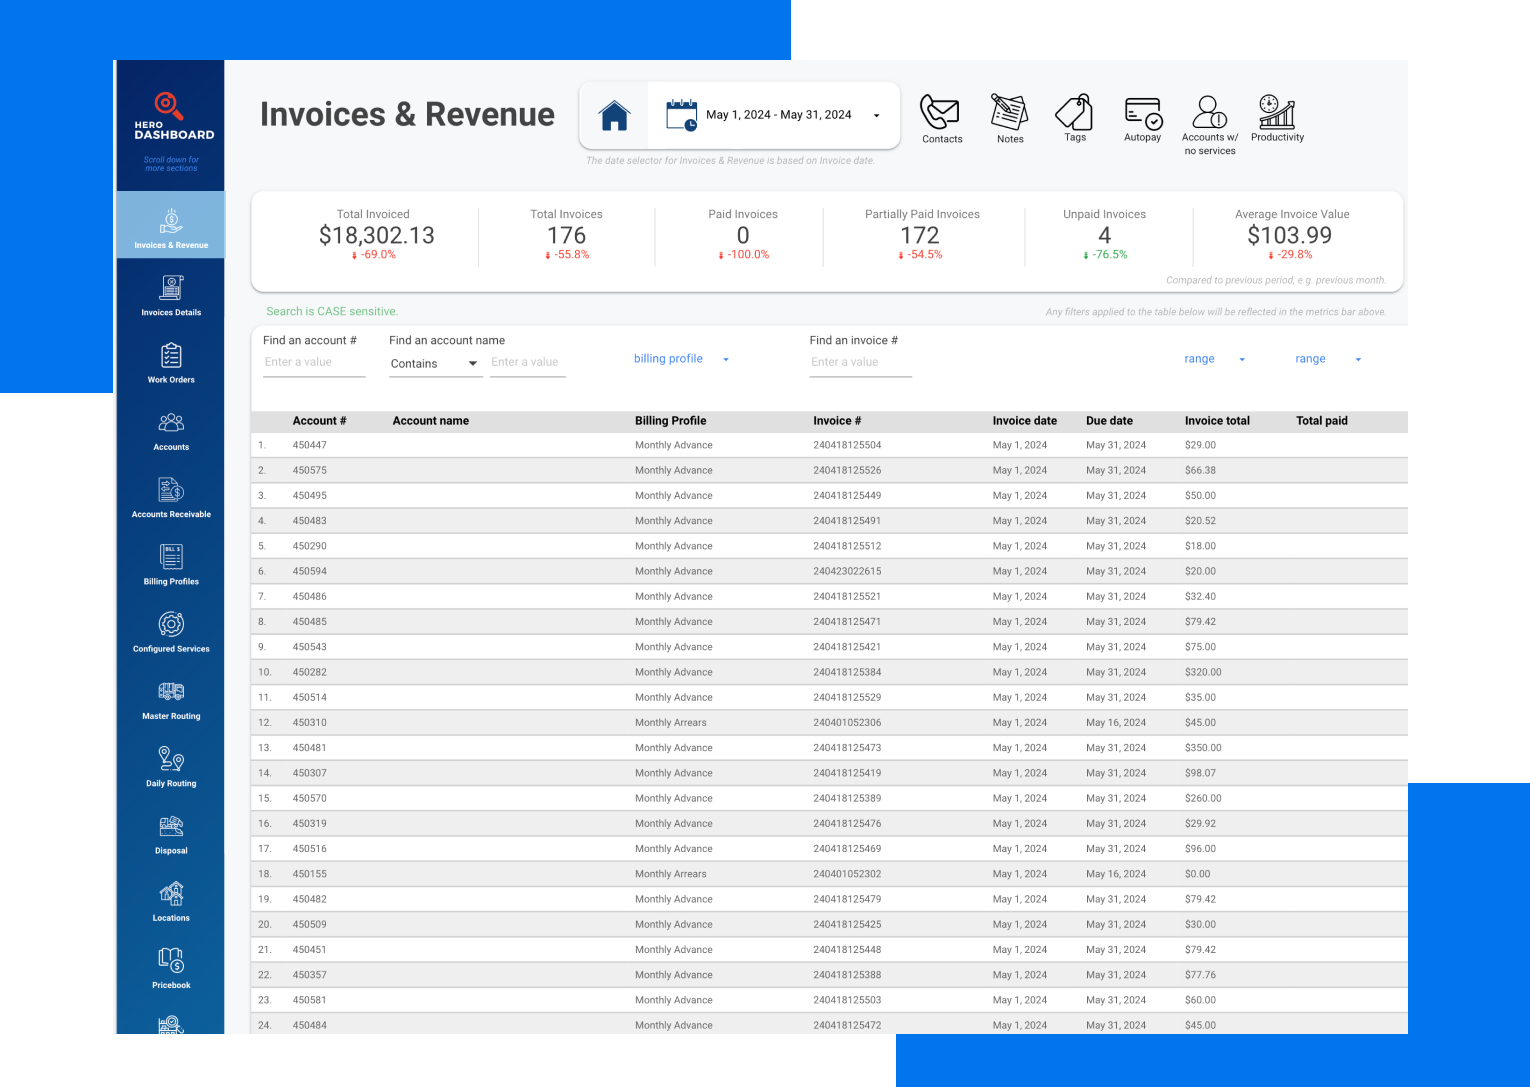Screen dimensions: 1530x1087
Task: Click Monthly Arrears for account 450310
Action: [670, 722]
